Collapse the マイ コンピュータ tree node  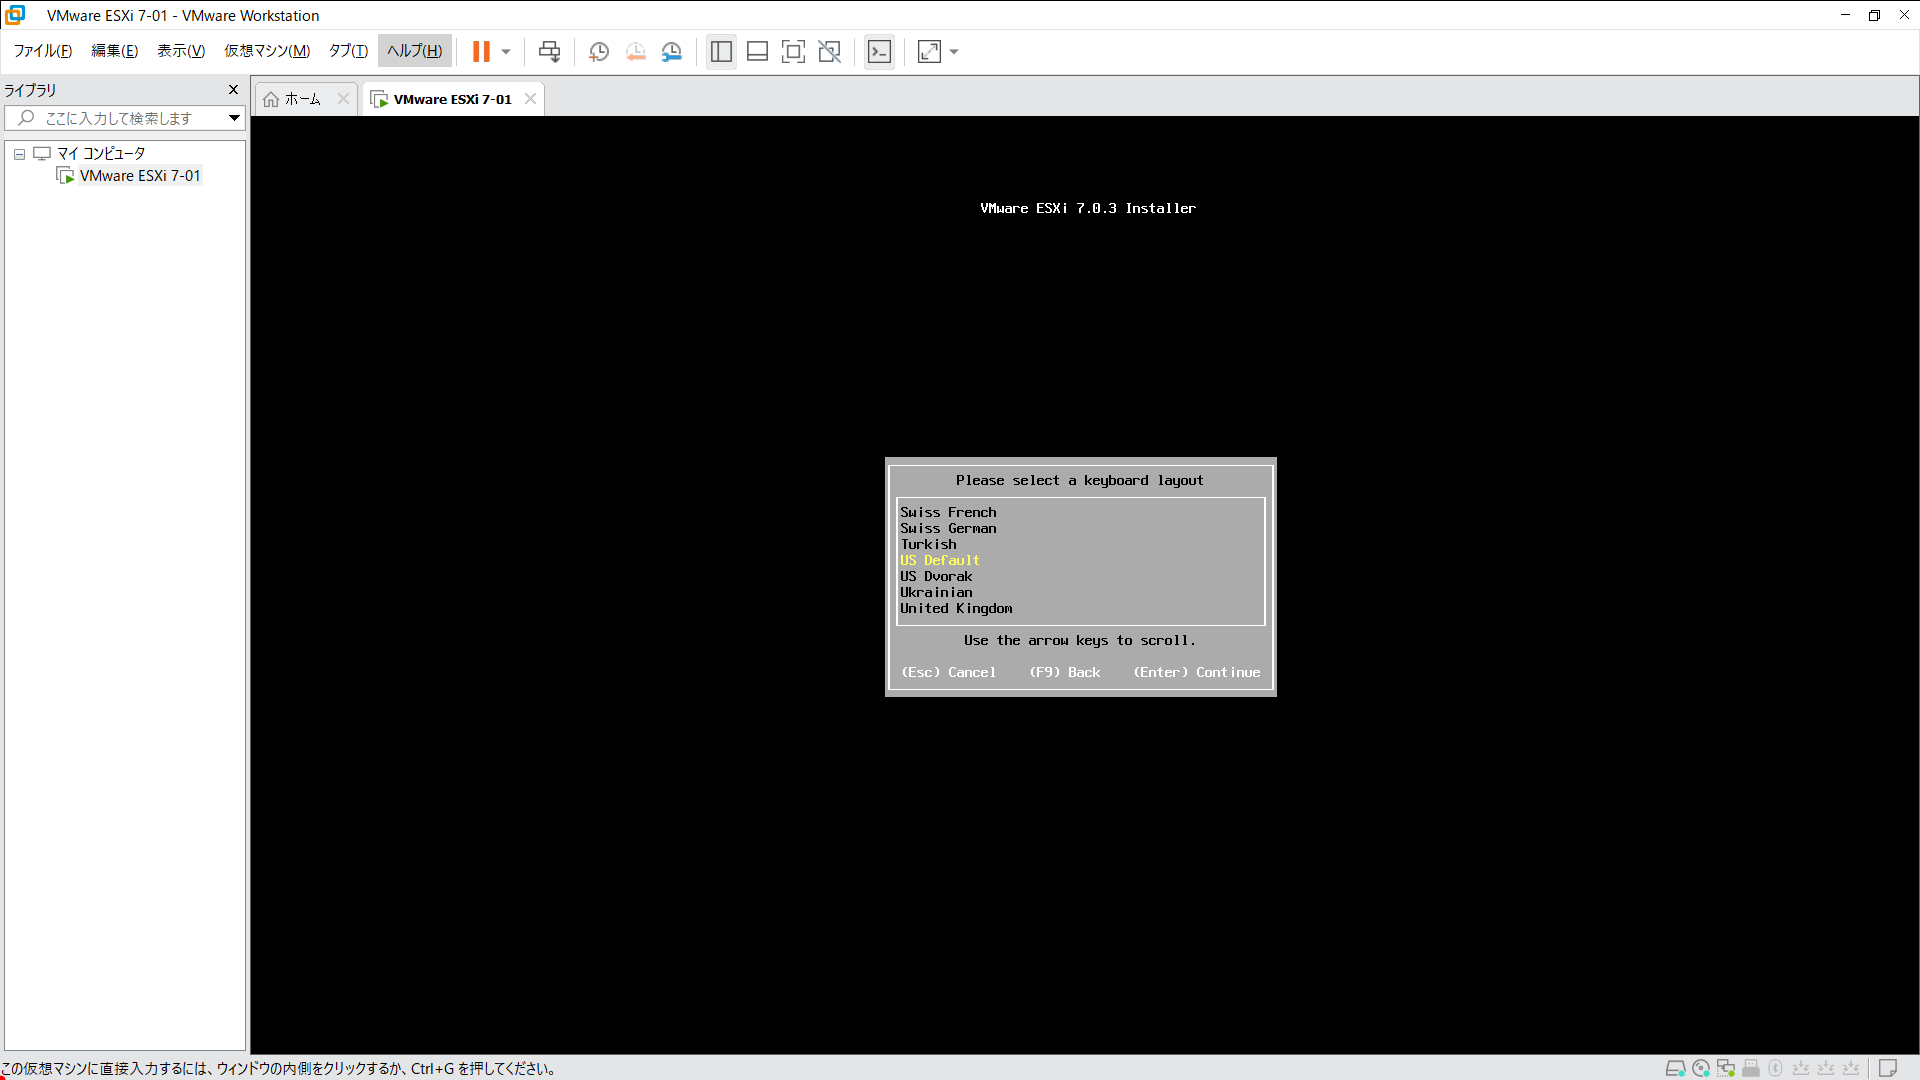point(19,154)
